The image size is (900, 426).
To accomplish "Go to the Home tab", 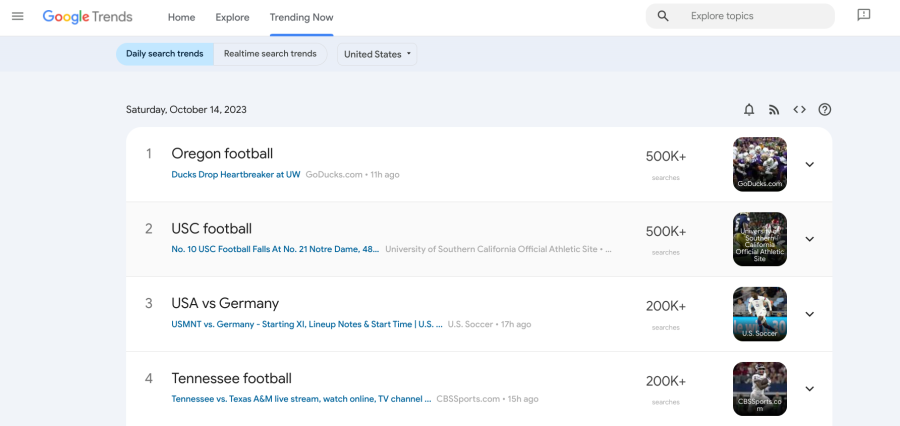I will [181, 17].
